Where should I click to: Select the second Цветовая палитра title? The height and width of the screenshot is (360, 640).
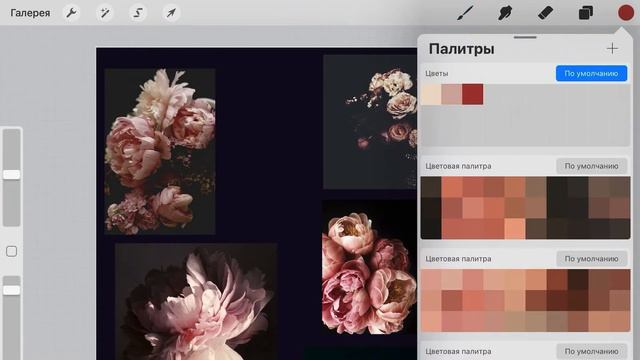point(458,259)
